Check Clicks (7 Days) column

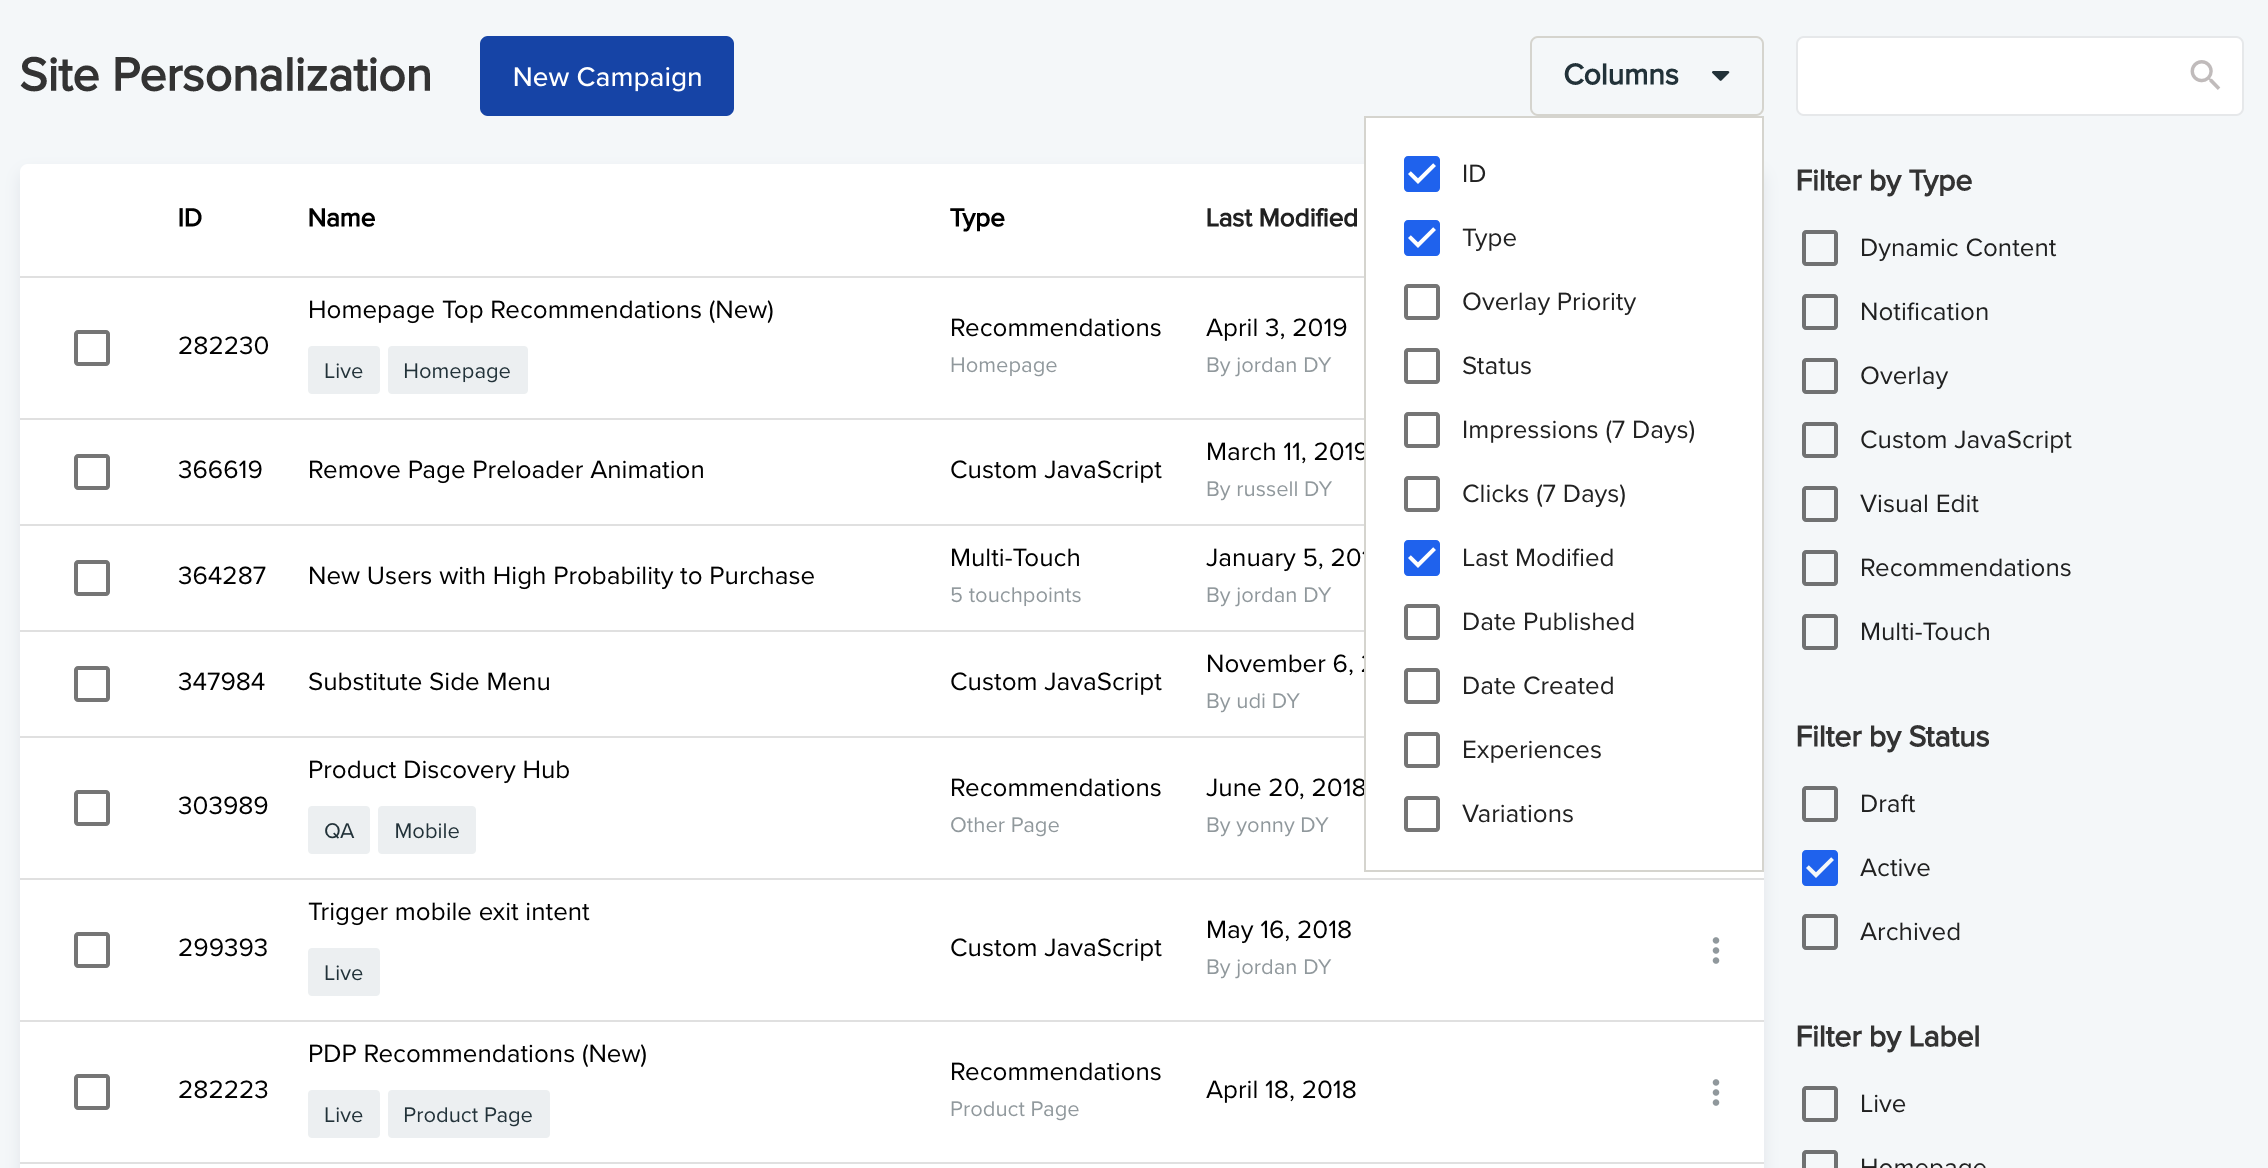1420,493
